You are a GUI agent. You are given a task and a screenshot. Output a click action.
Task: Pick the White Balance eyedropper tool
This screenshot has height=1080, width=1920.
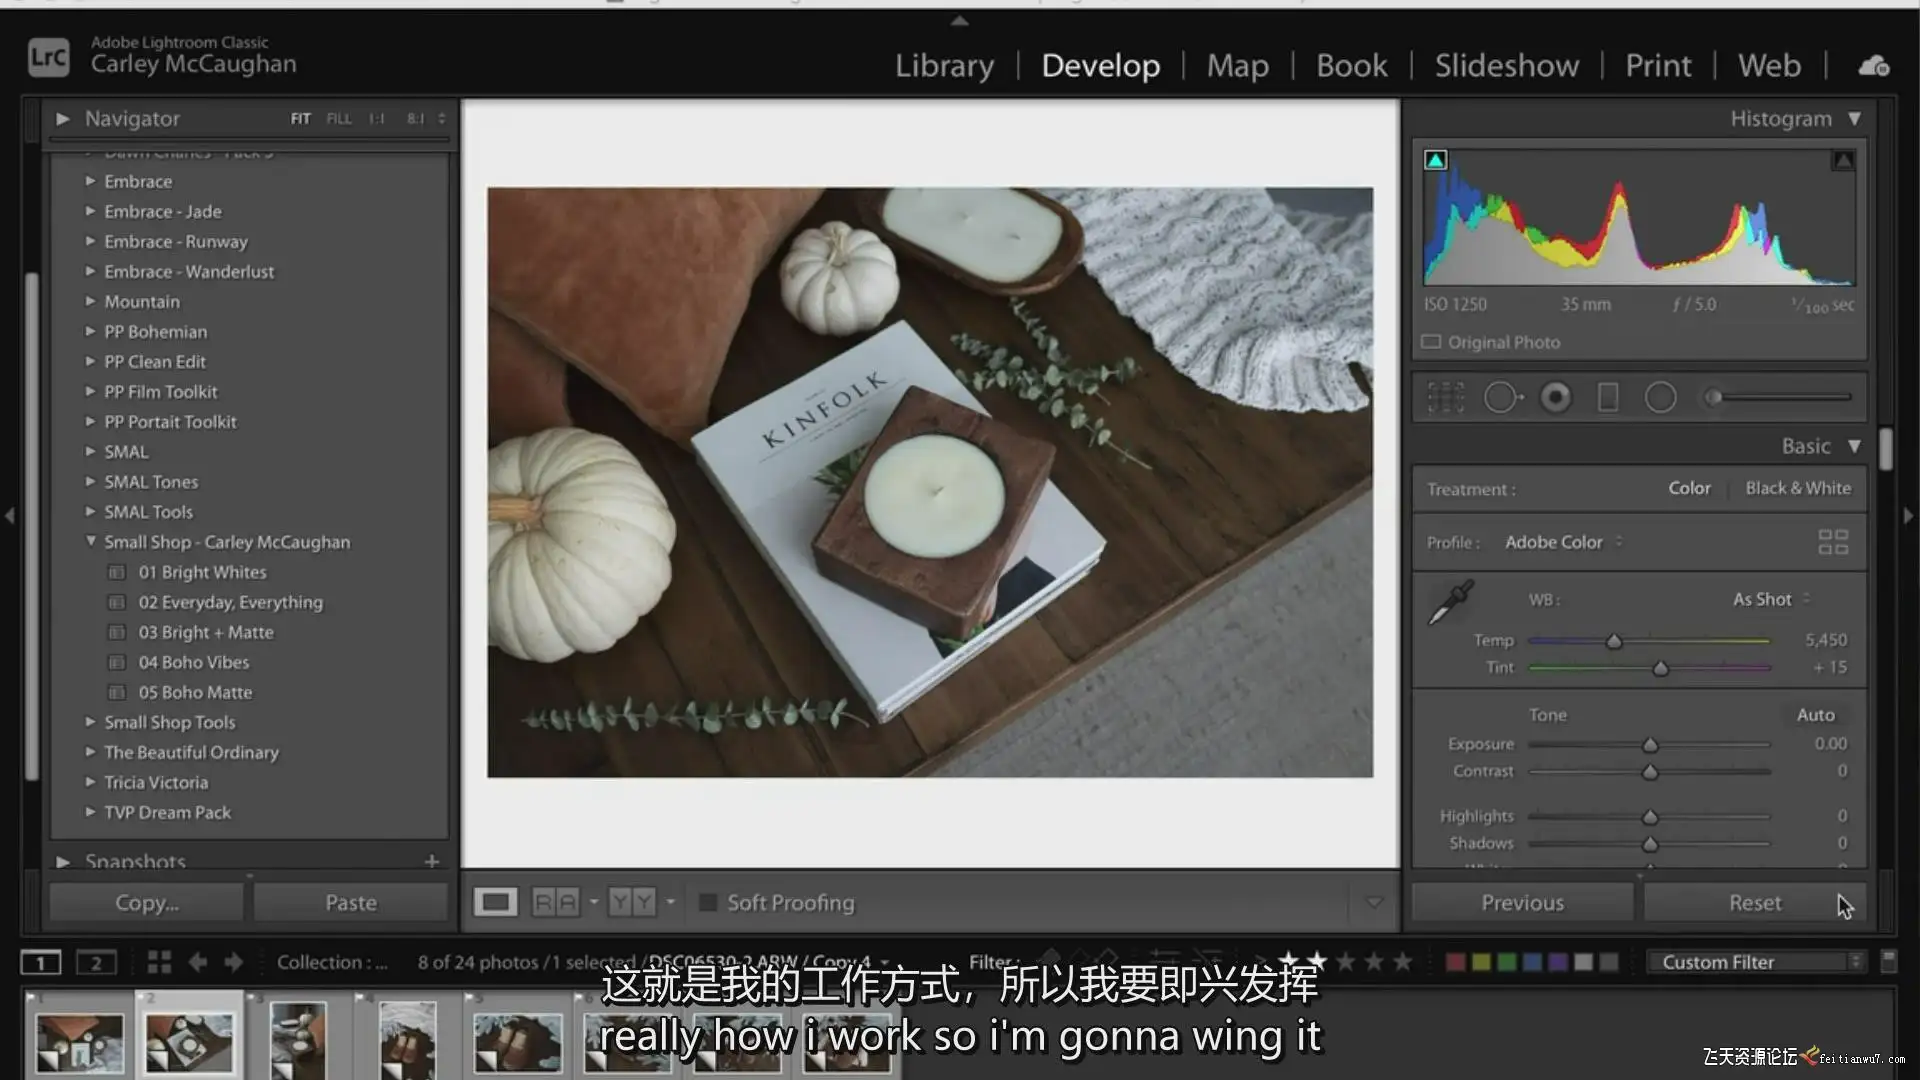pyautogui.click(x=1450, y=602)
